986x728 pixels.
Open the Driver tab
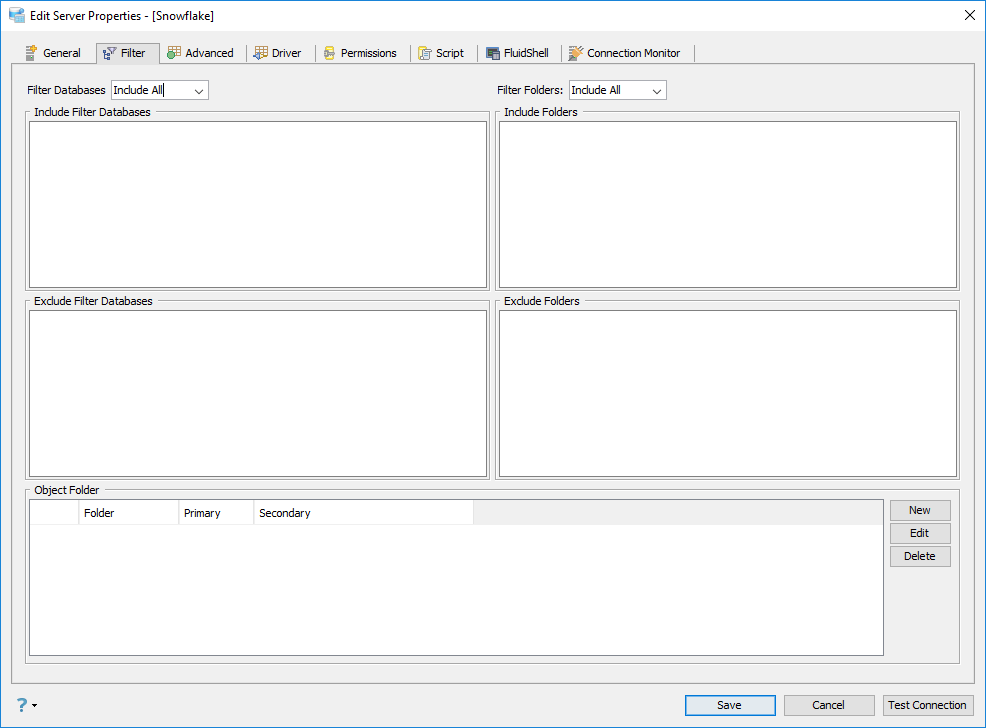277,53
